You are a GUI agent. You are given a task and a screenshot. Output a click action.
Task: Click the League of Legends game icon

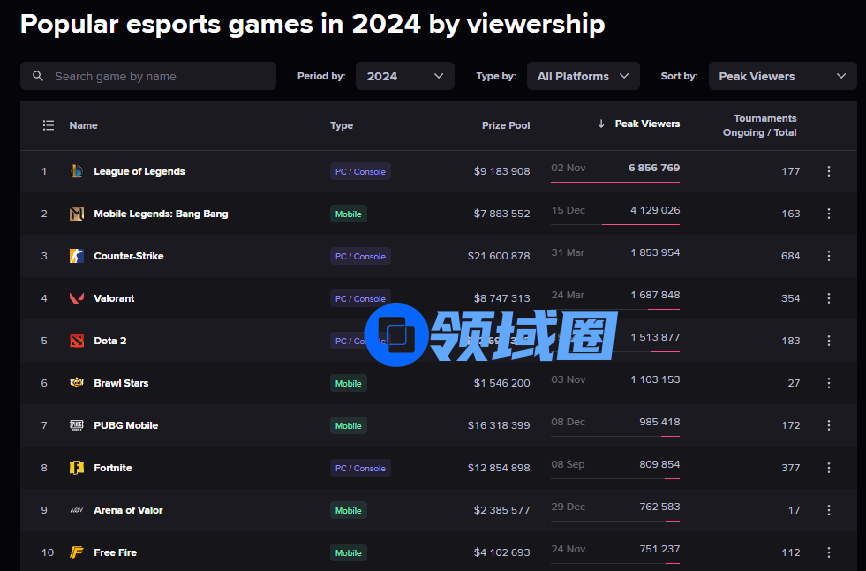tap(77, 171)
